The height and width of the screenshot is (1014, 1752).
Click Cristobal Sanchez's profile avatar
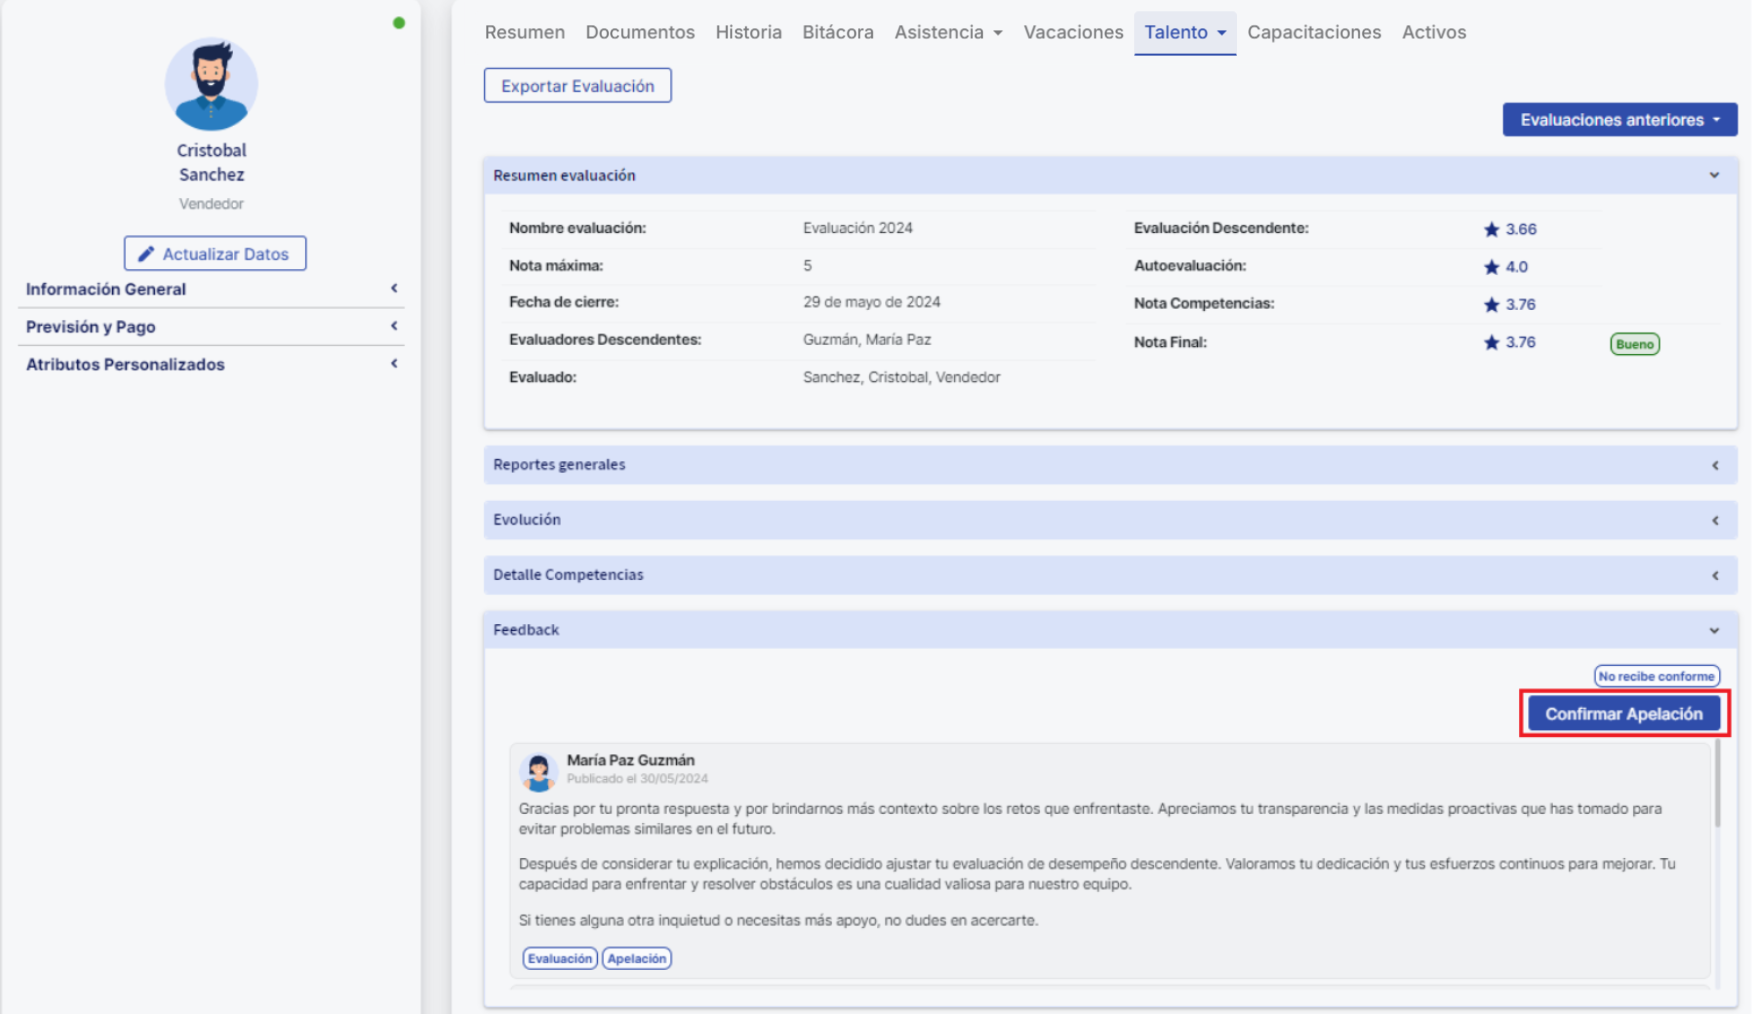click(x=211, y=85)
